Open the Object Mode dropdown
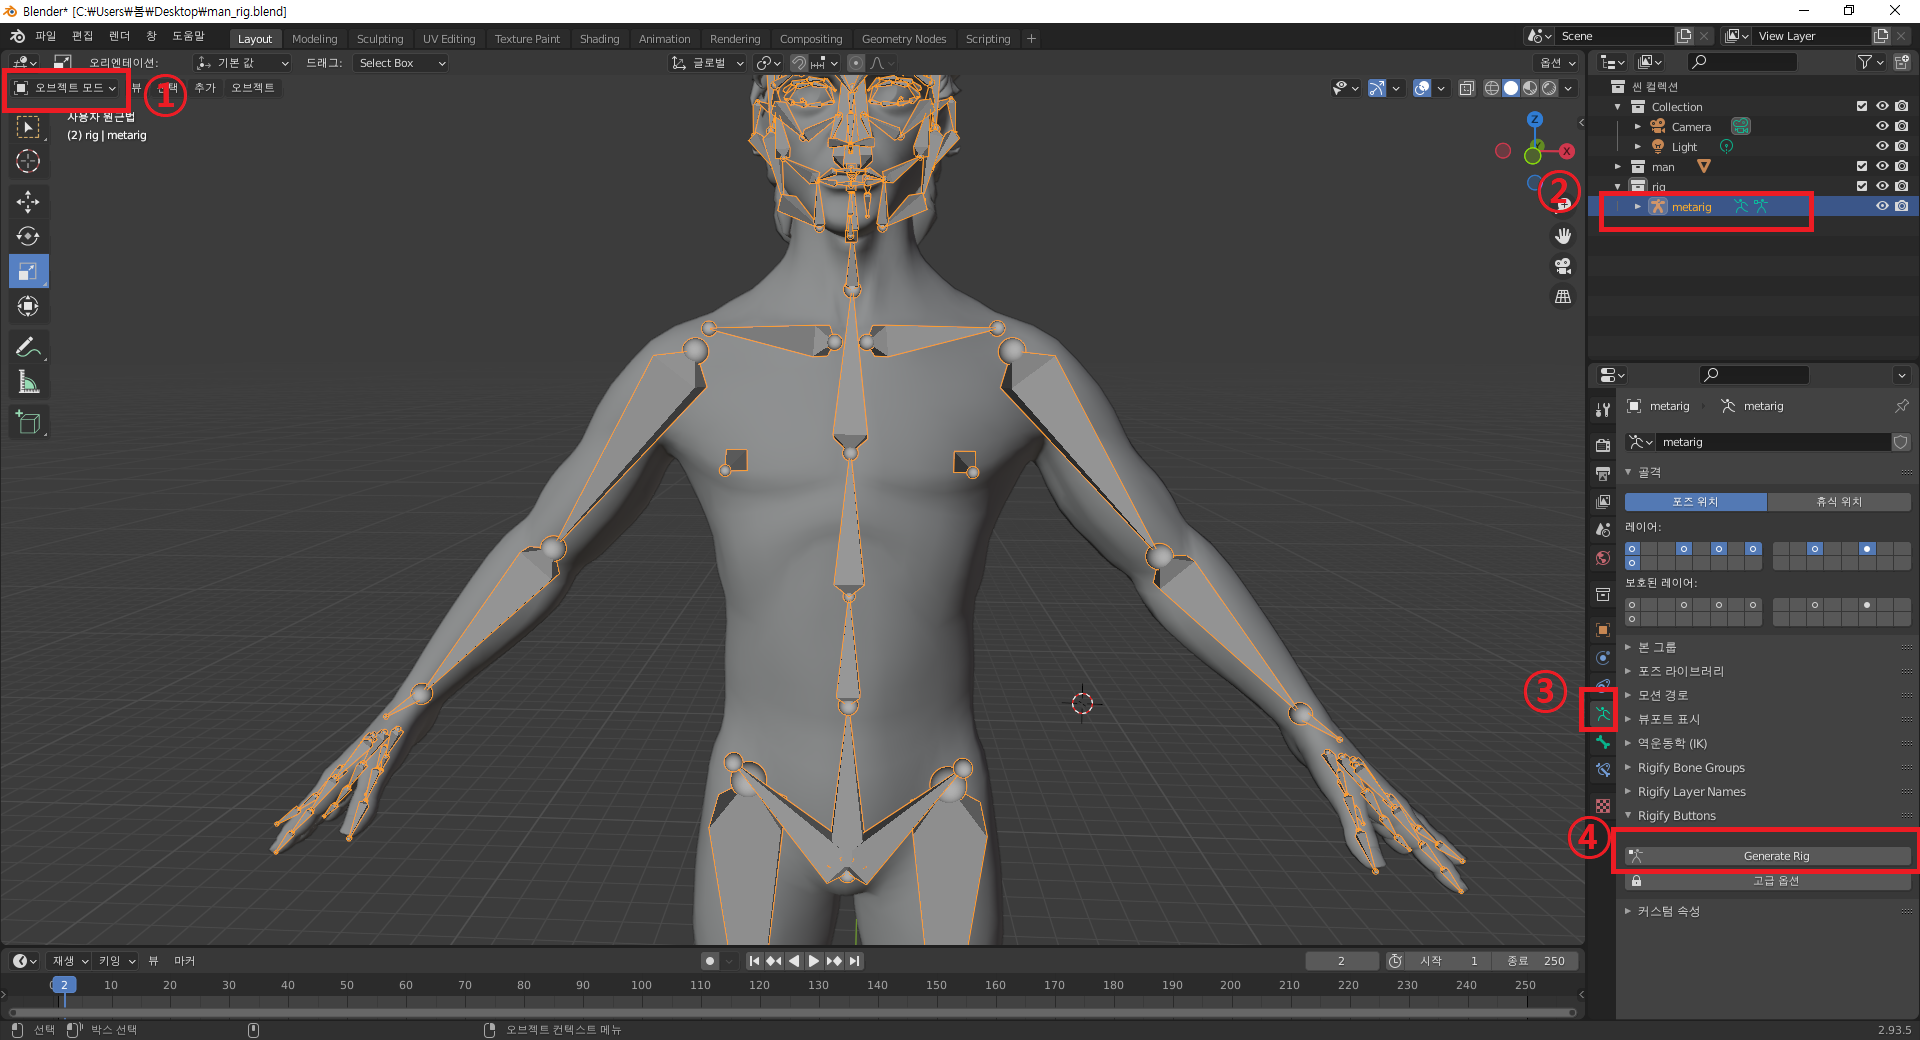 point(66,88)
